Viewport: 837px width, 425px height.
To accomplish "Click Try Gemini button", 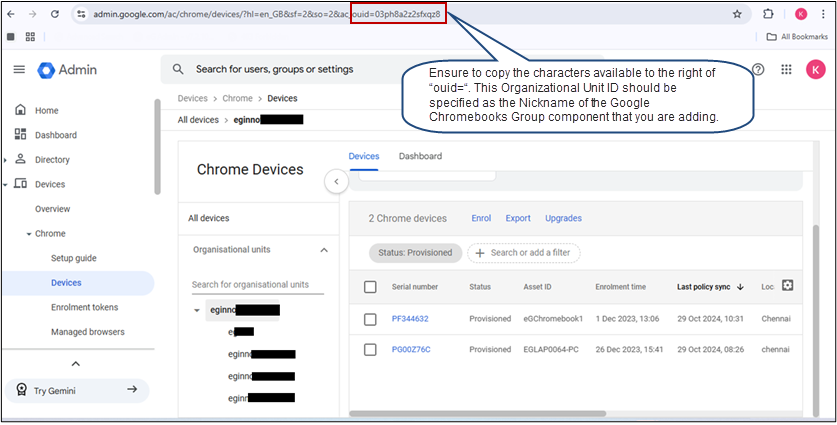I will (77, 390).
